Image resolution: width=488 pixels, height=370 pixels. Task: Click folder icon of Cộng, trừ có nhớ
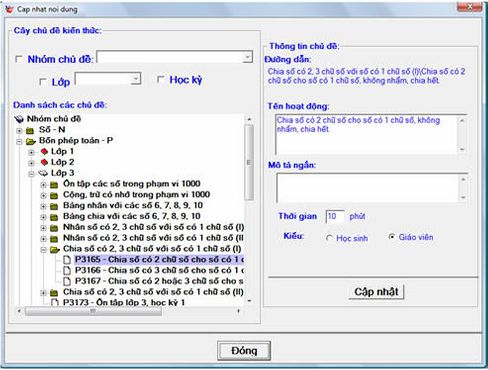pos(54,195)
